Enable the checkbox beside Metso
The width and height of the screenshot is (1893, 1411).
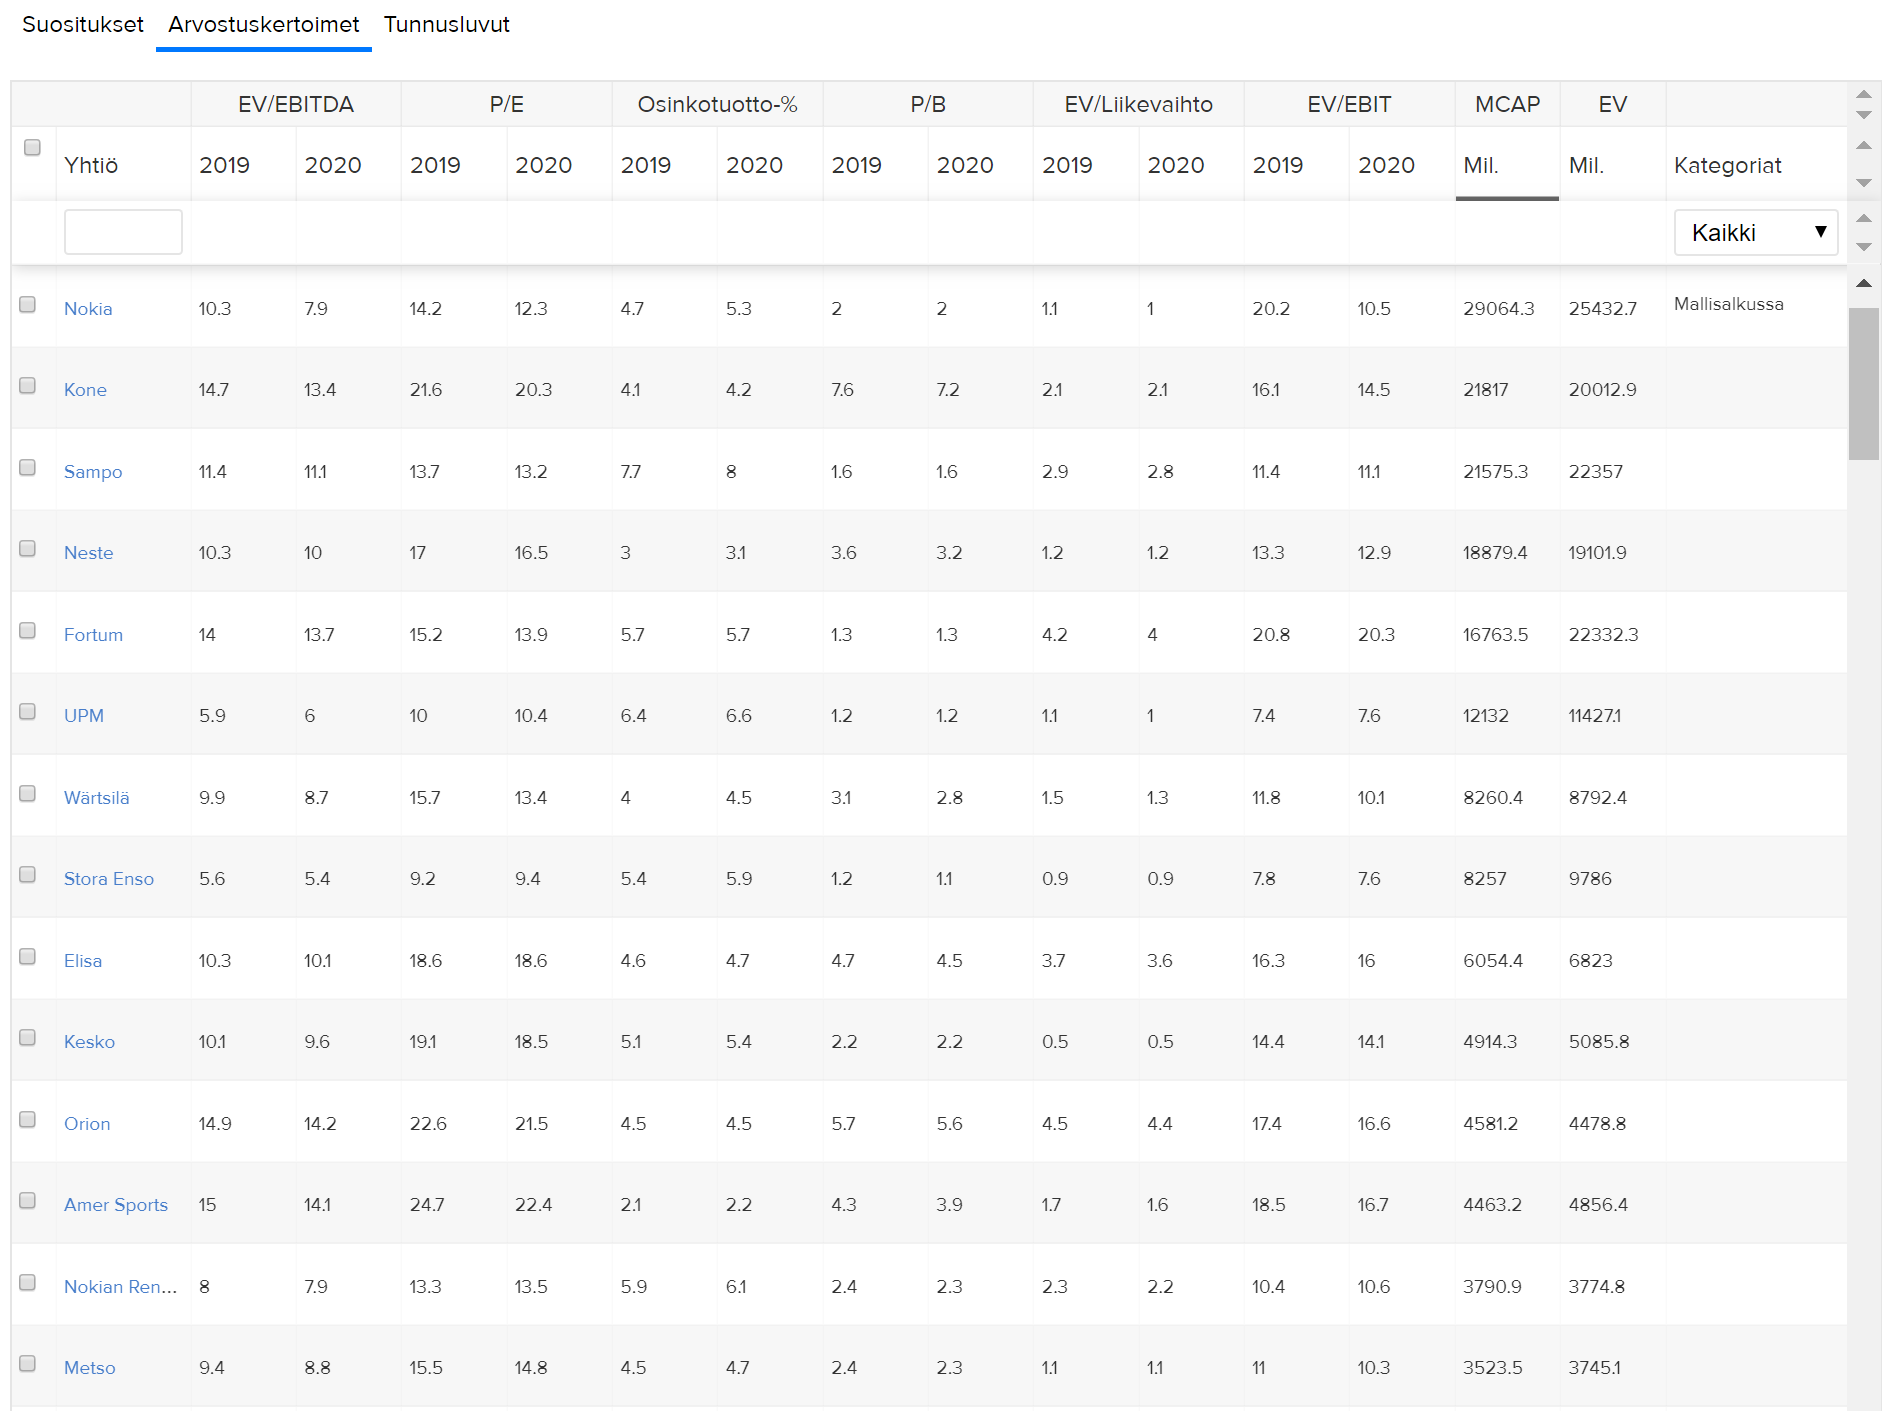tap(28, 1364)
